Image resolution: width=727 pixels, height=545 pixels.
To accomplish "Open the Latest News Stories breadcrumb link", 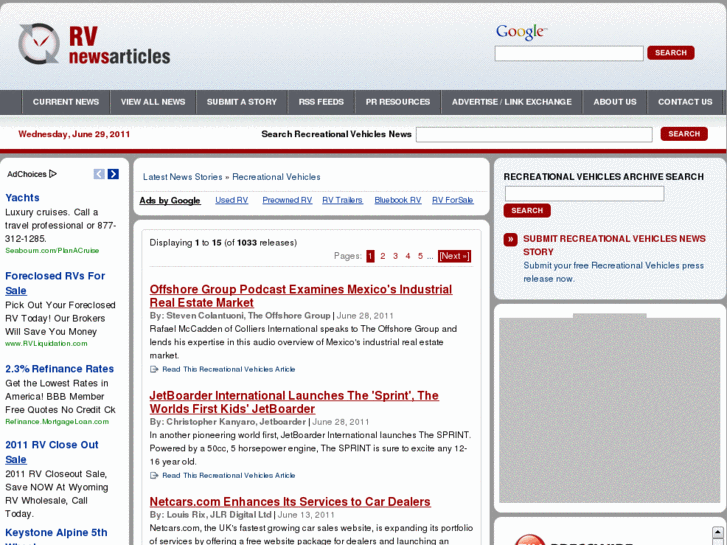I will (183, 177).
